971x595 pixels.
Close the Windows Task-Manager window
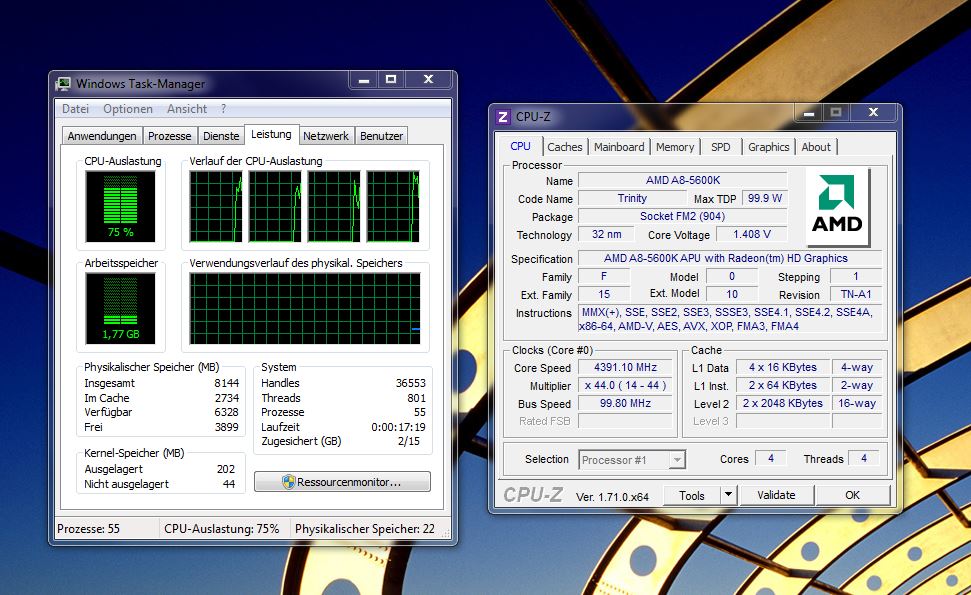coord(428,79)
